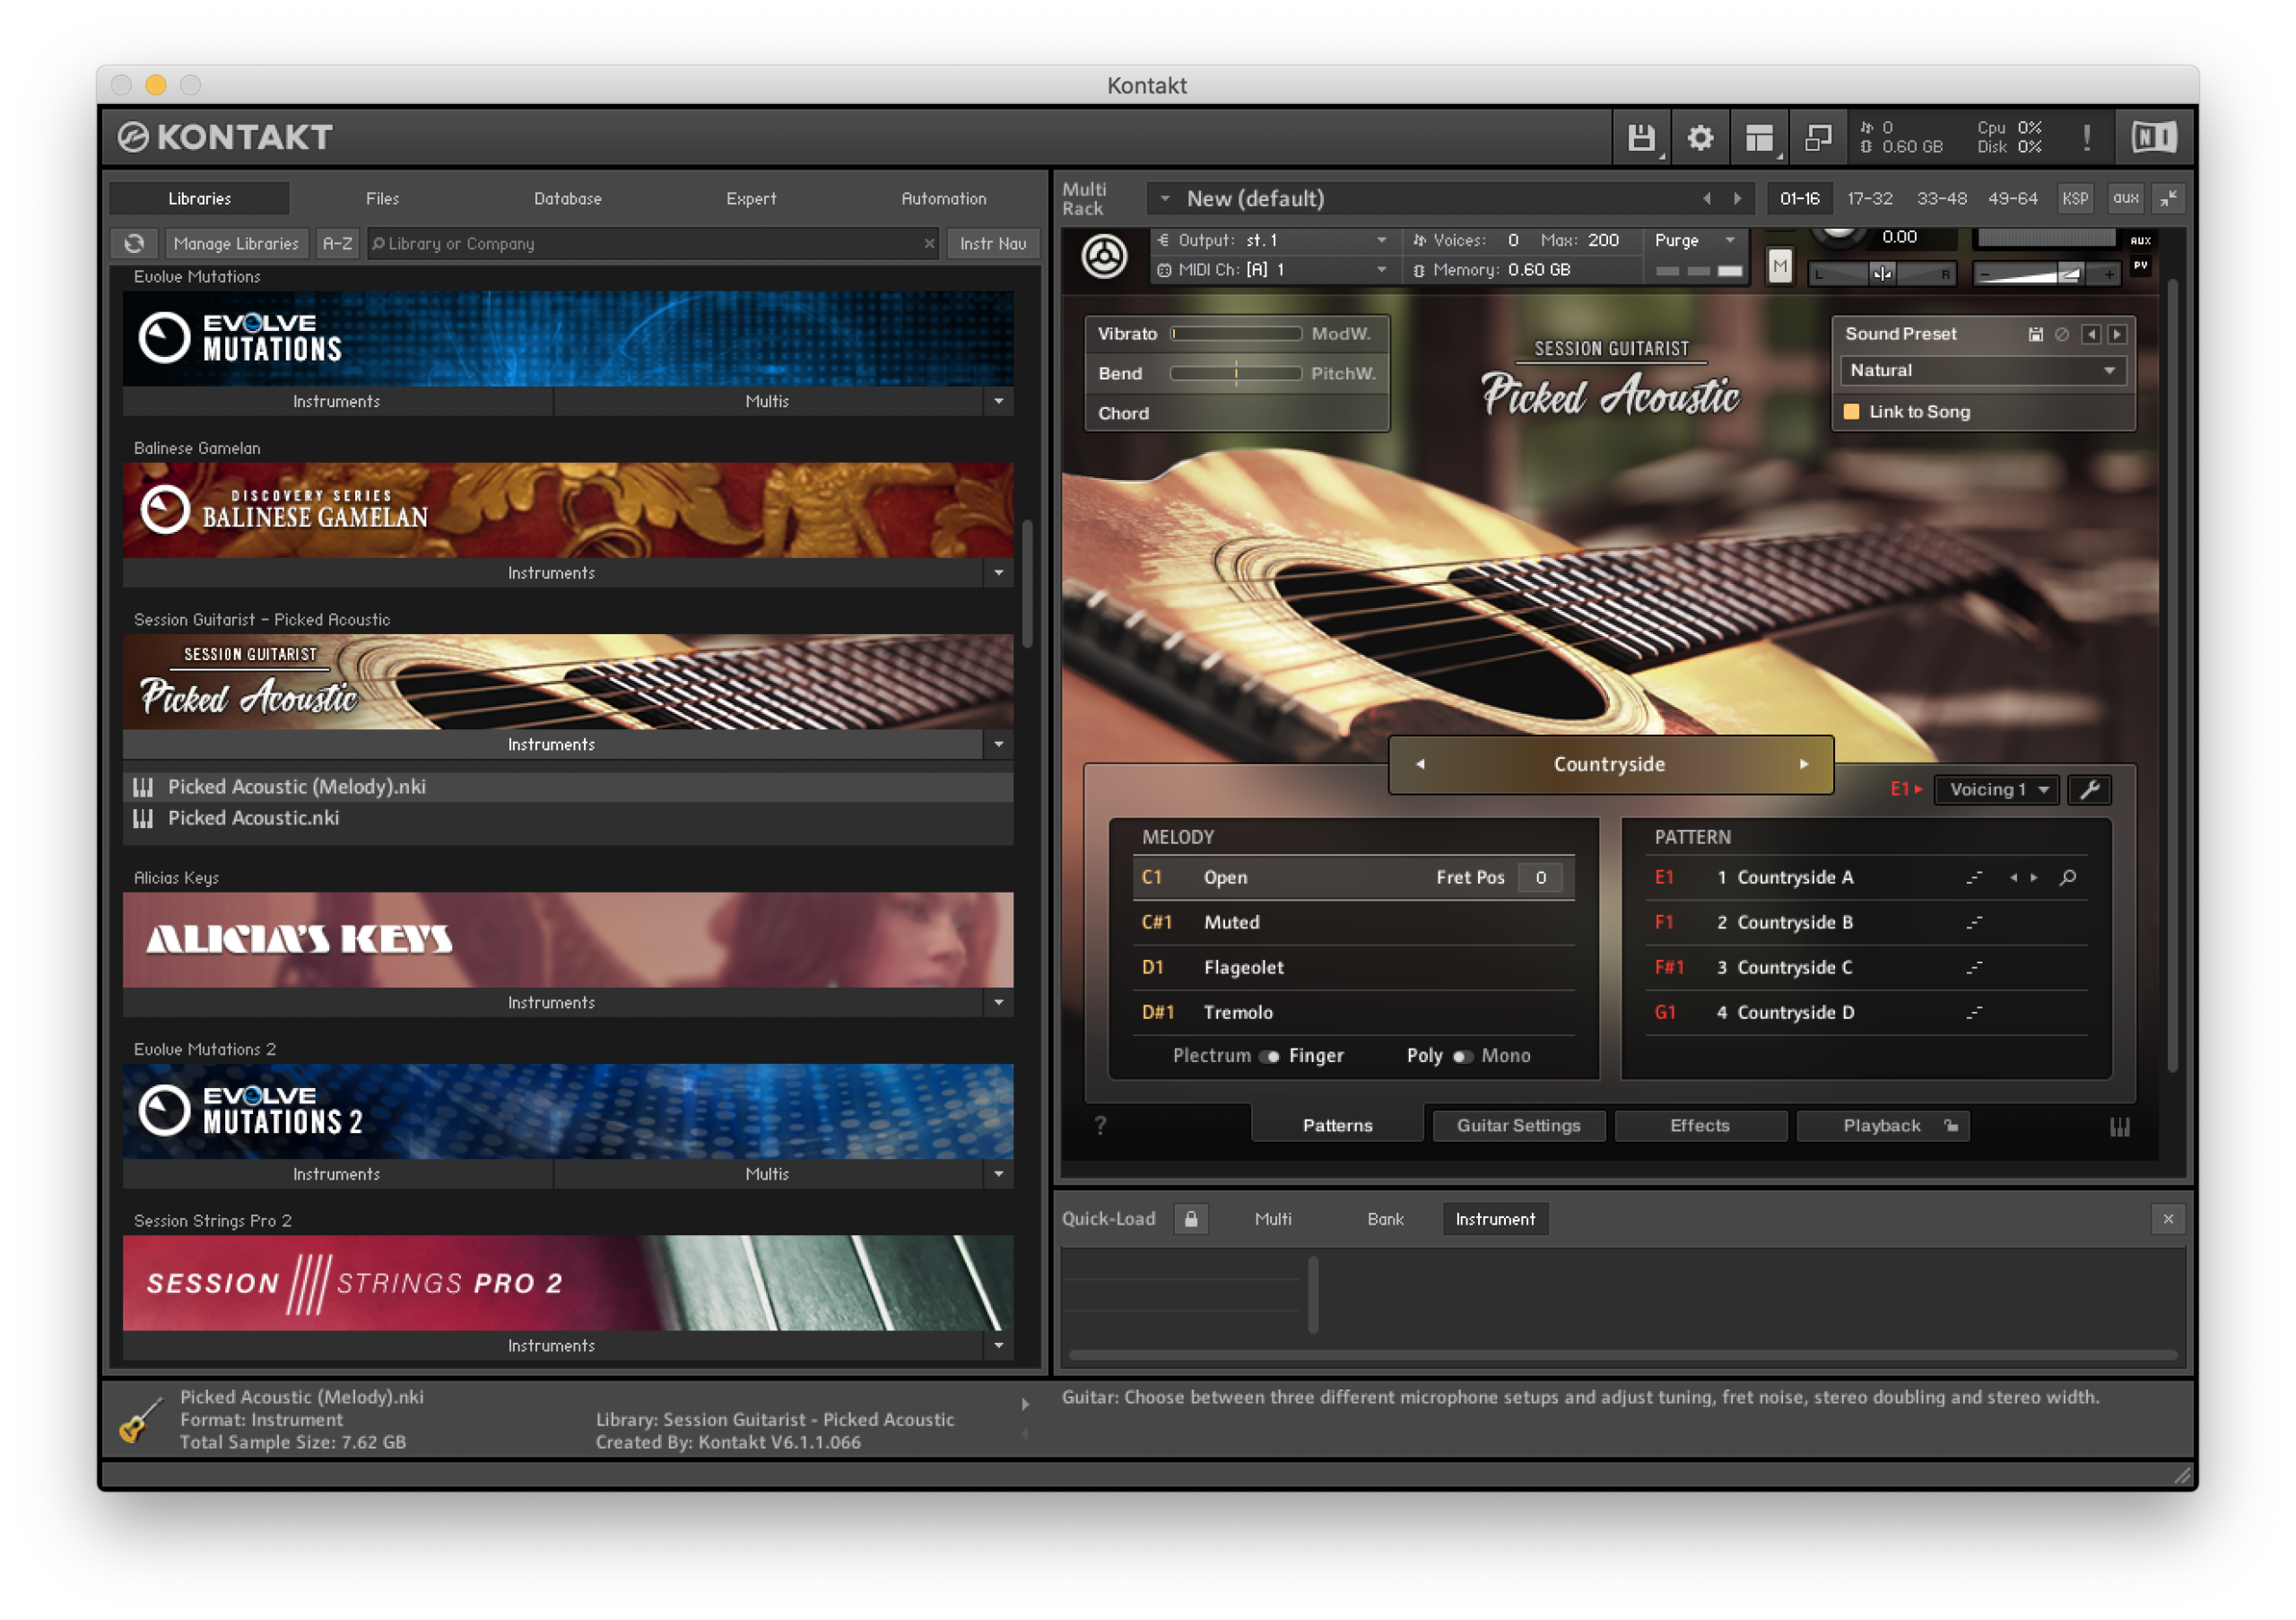This screenshot has height=1620, width=2296.
Task: Select previous pattern for Countryside A
Action: (x=2012, y=878)
